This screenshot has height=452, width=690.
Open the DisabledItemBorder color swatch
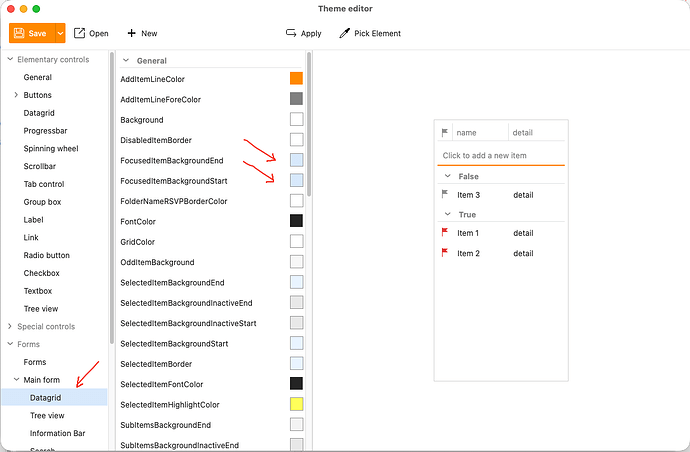coord(296,140)
